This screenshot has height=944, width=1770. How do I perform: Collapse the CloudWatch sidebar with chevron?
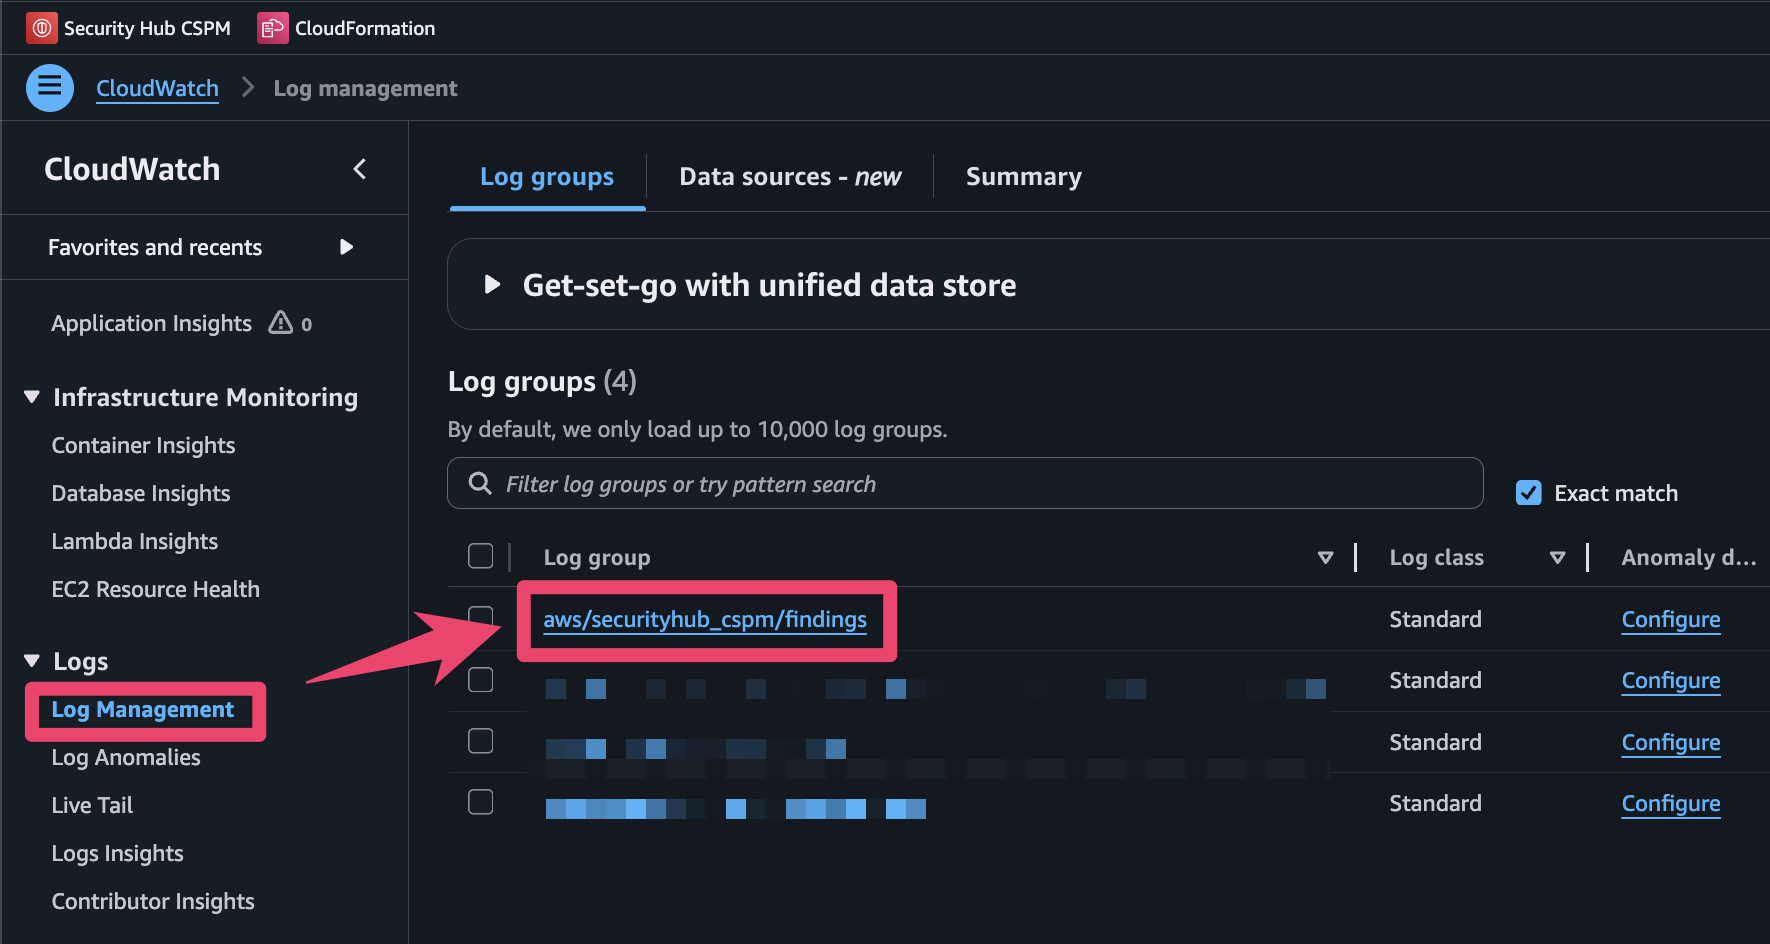click(360, 169)
